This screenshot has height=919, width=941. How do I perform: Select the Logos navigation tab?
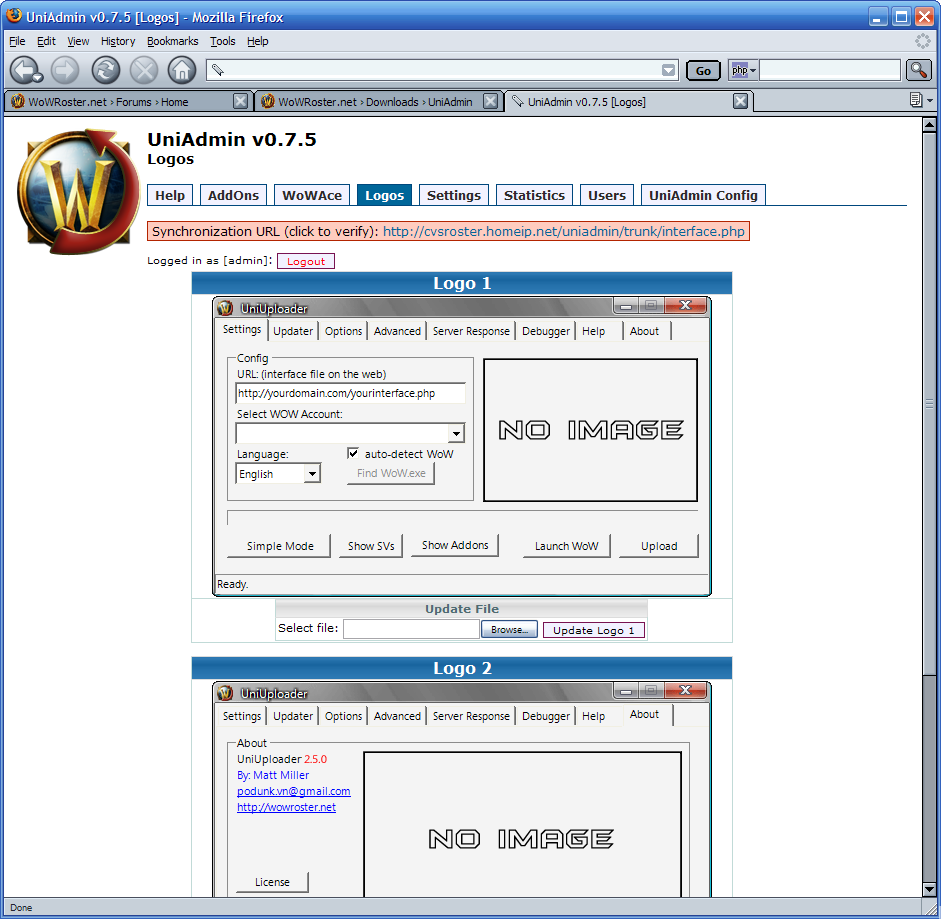(x=384, y=195)
